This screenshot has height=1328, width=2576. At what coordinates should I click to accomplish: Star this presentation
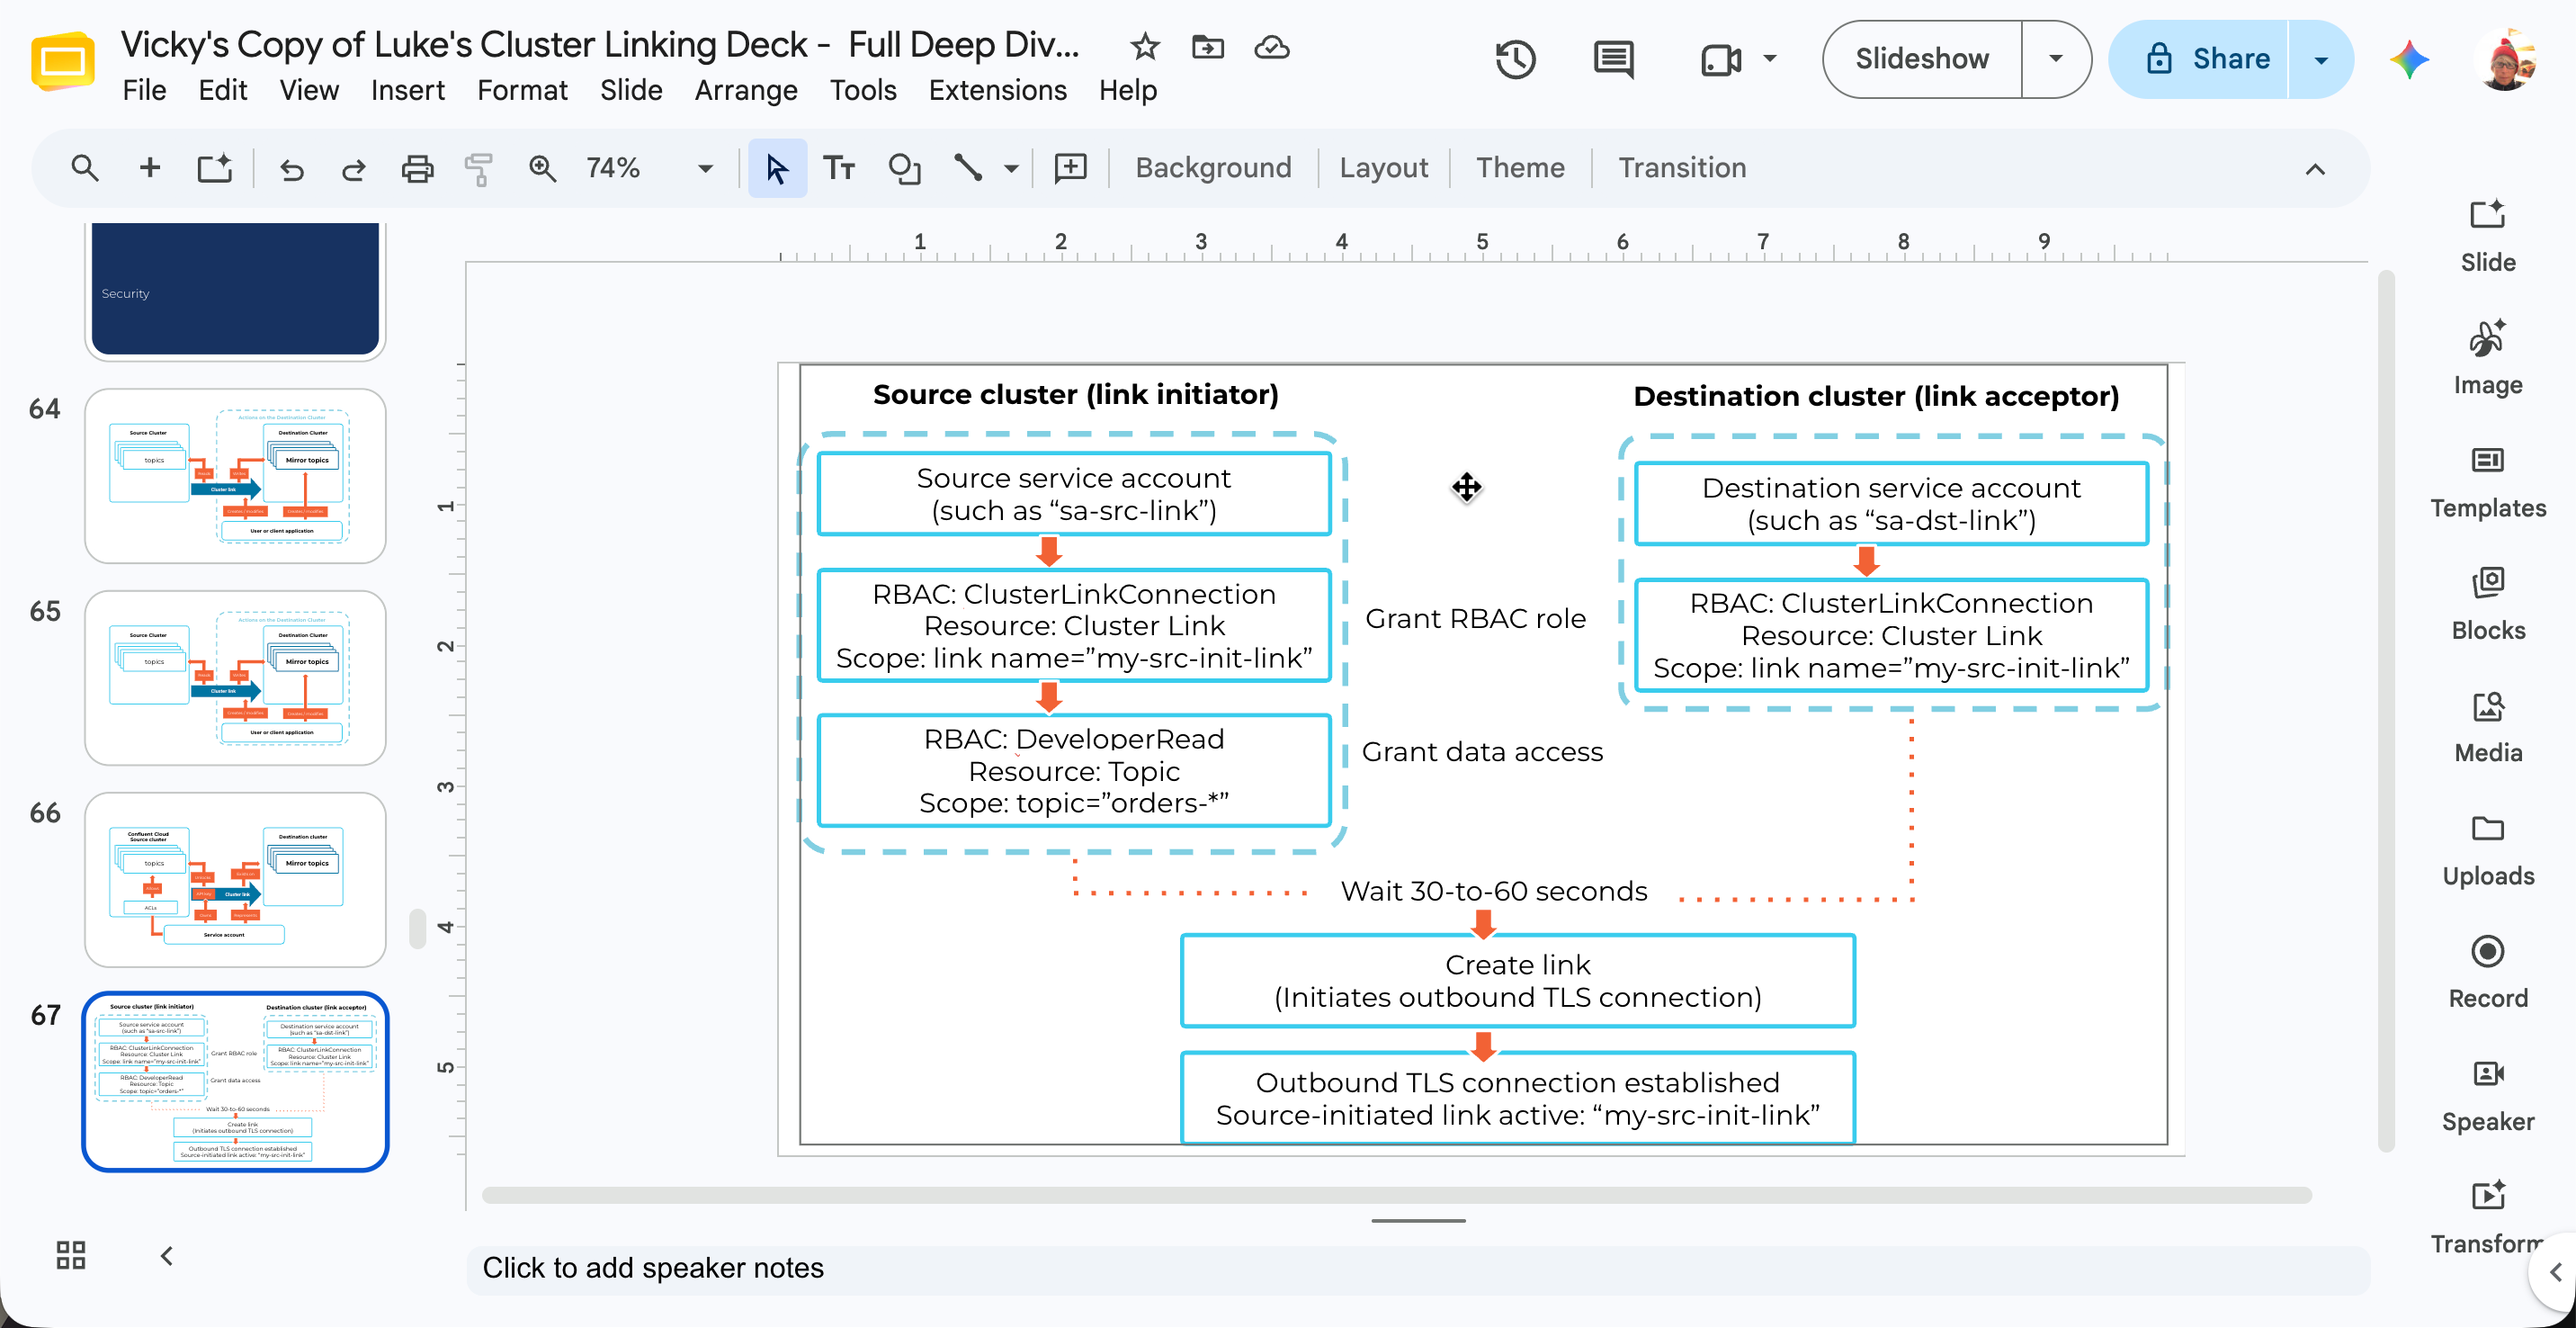click(x=1144, y=46)
